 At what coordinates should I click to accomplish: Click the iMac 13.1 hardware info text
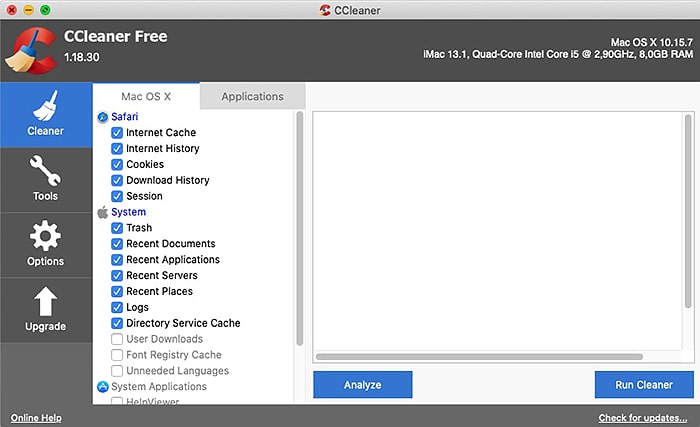click(558, 54)
